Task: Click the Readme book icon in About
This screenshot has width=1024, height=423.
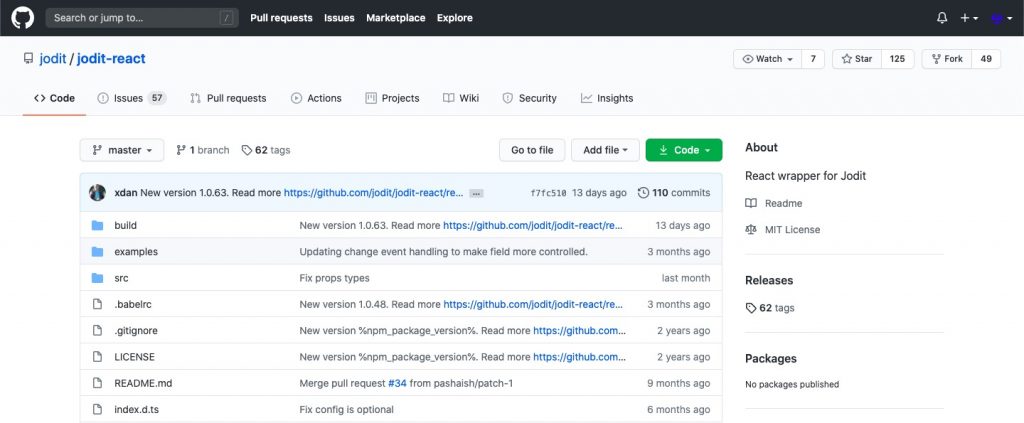Action: [x=751, y=203]
